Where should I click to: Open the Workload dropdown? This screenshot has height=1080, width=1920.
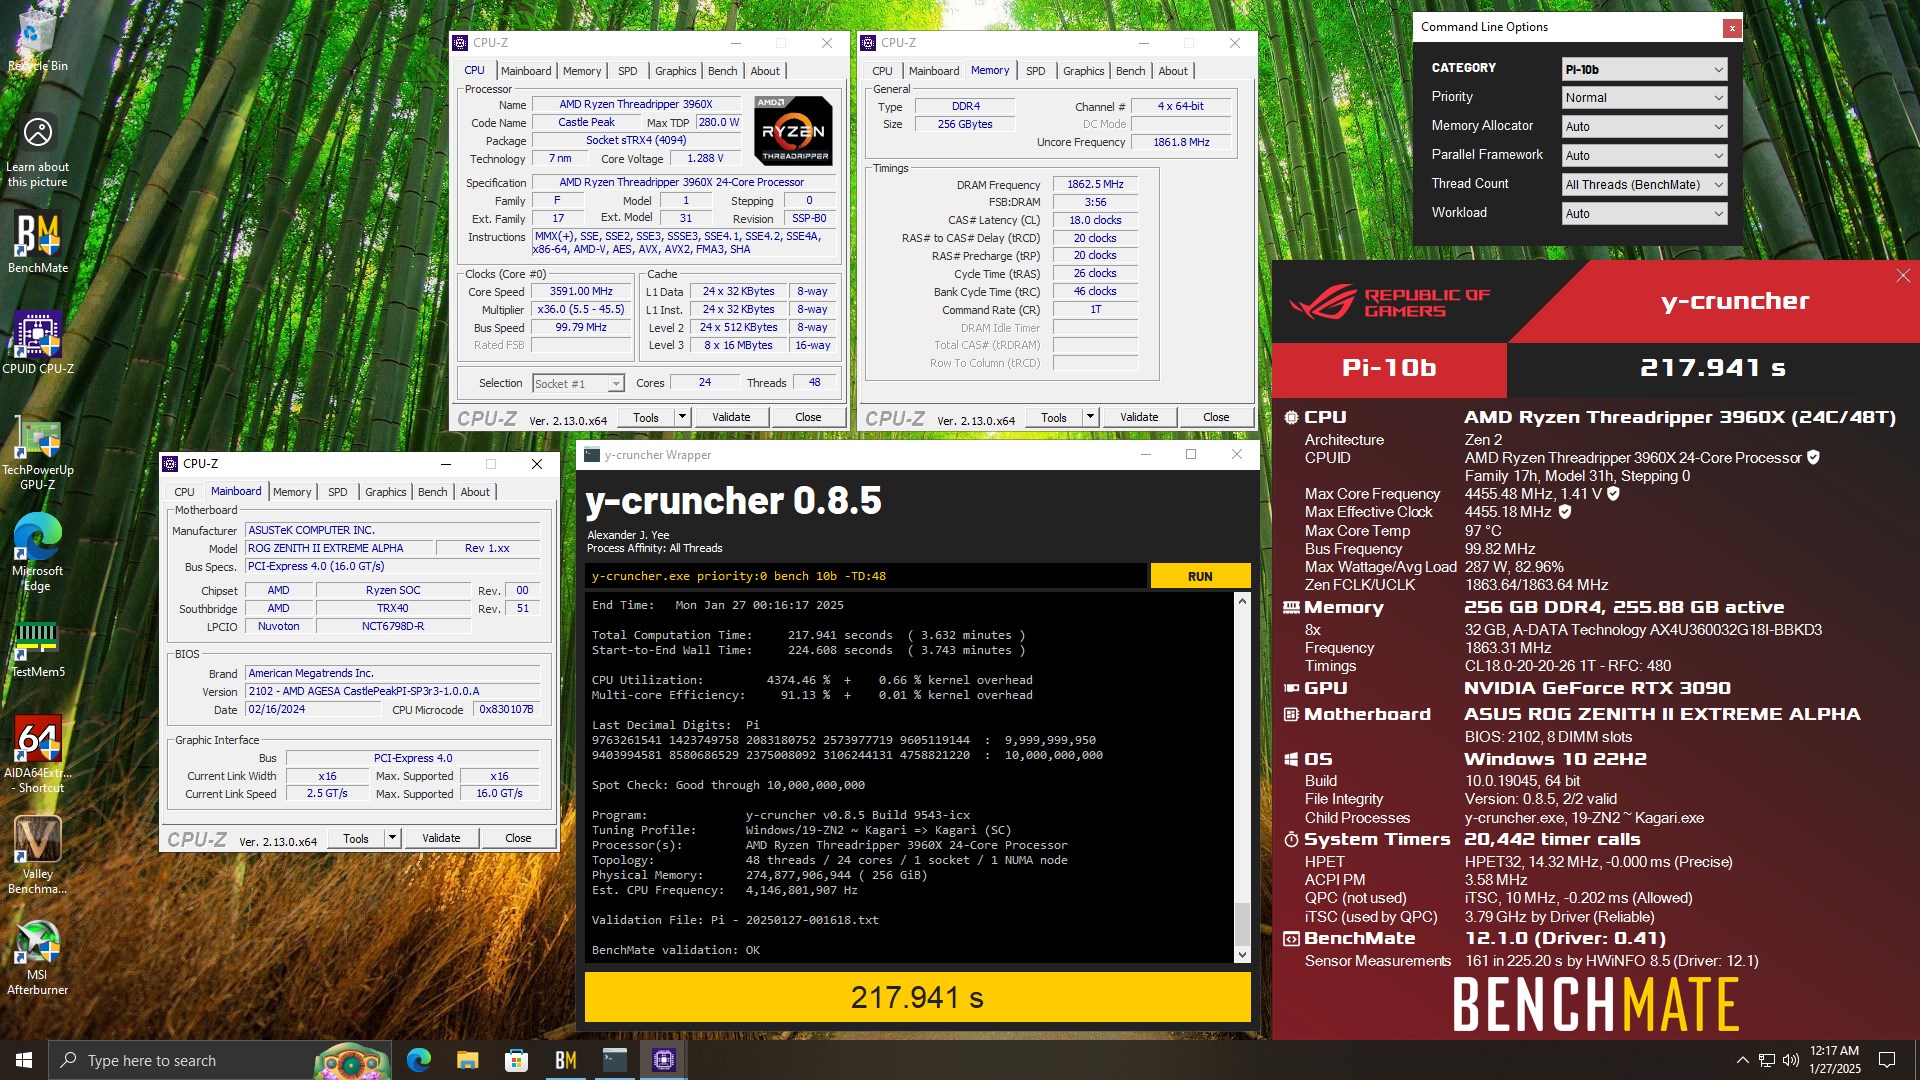pos(1644,214)
